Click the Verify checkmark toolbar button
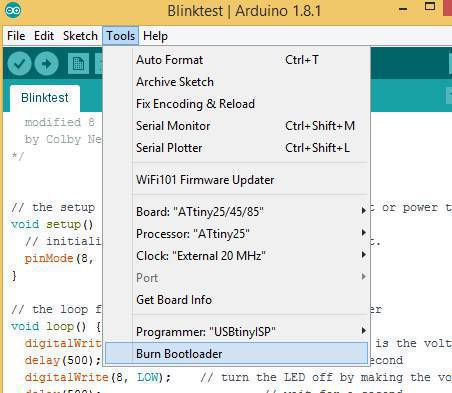 pos(20,63)
